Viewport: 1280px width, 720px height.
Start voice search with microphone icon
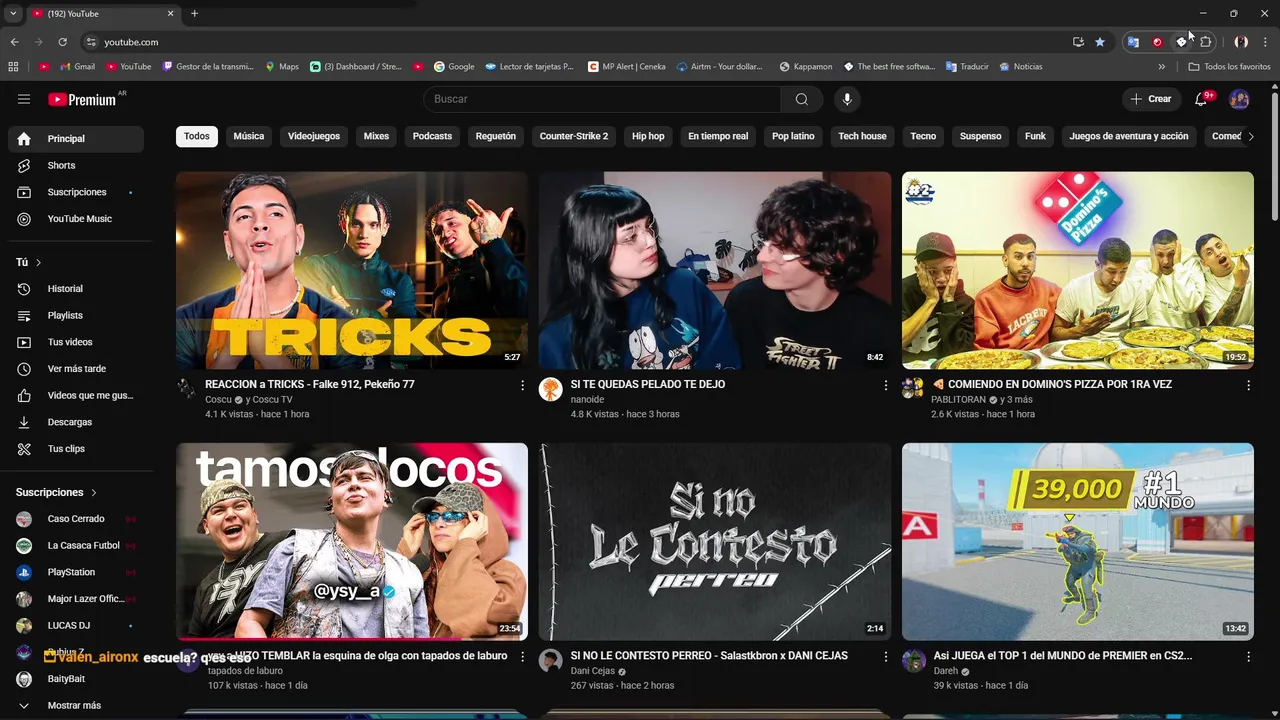[x=847, y=99]
